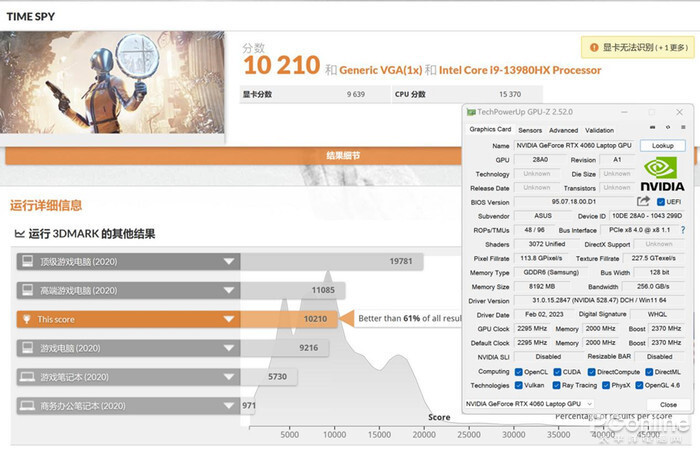Toggle the DirectCompute checkbox

coord(592,372)
